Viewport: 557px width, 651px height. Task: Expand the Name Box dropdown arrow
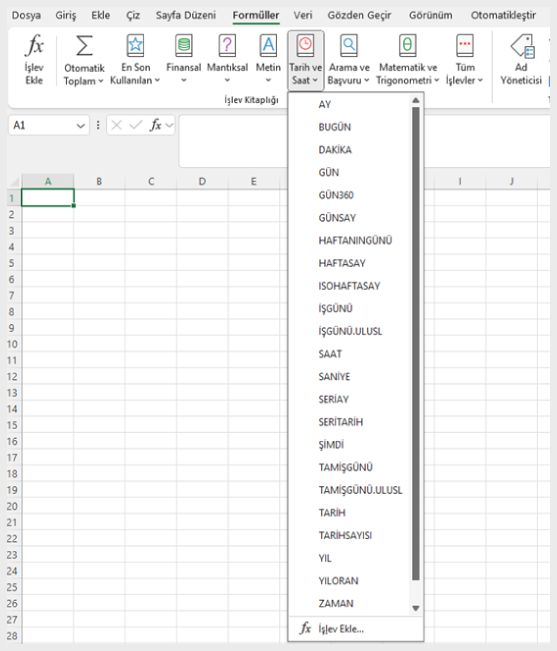click(81, 125)
